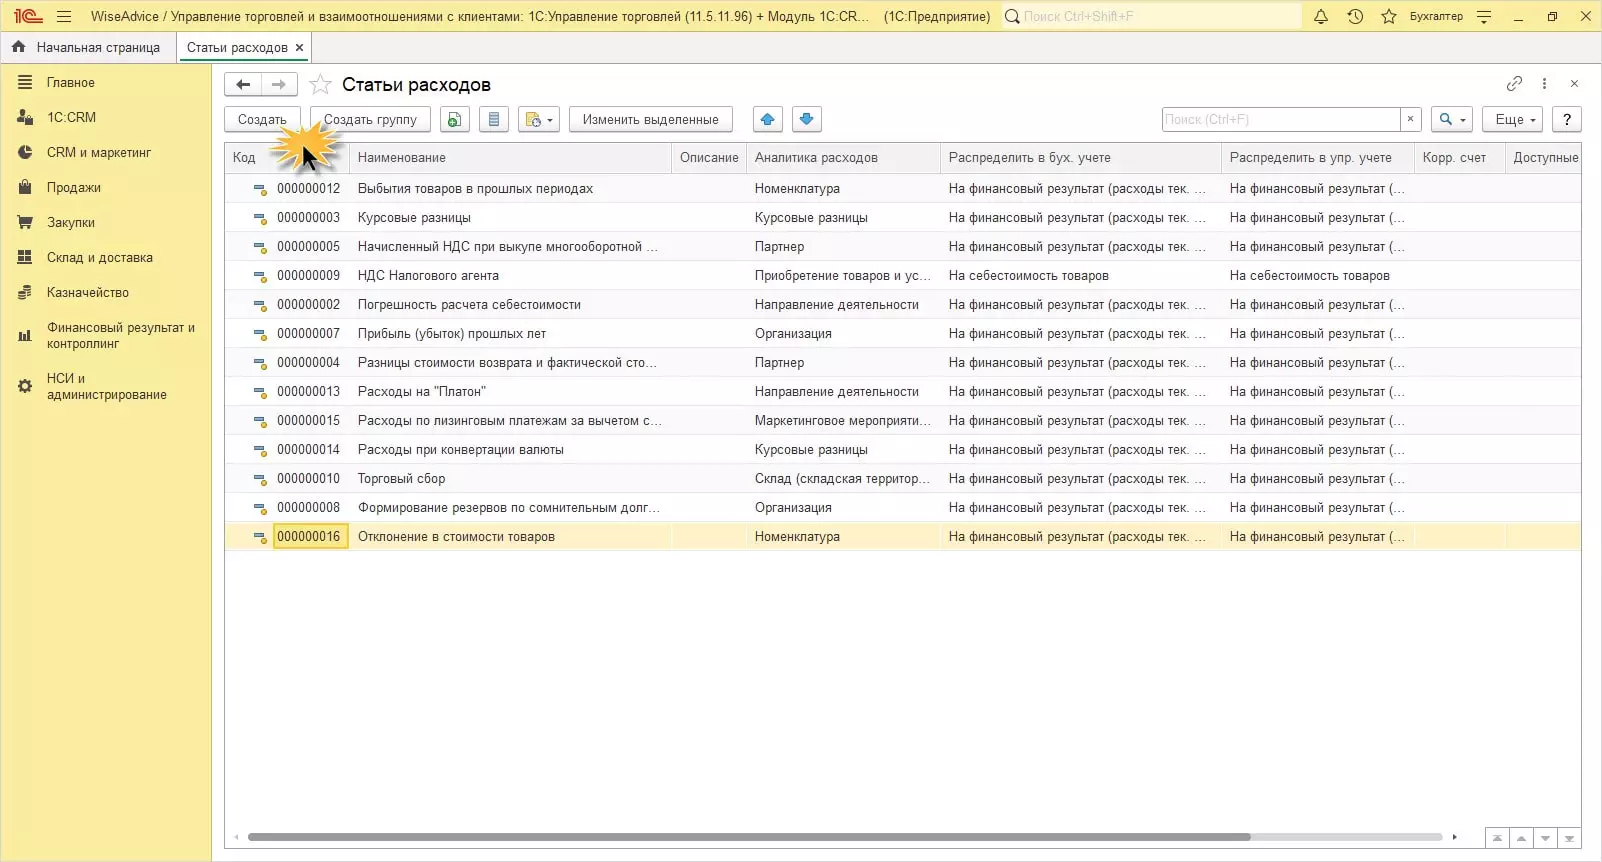Screen dimensions: 1602x862
Task: Navigate back with the left arrow
Action: click(243, 85)
